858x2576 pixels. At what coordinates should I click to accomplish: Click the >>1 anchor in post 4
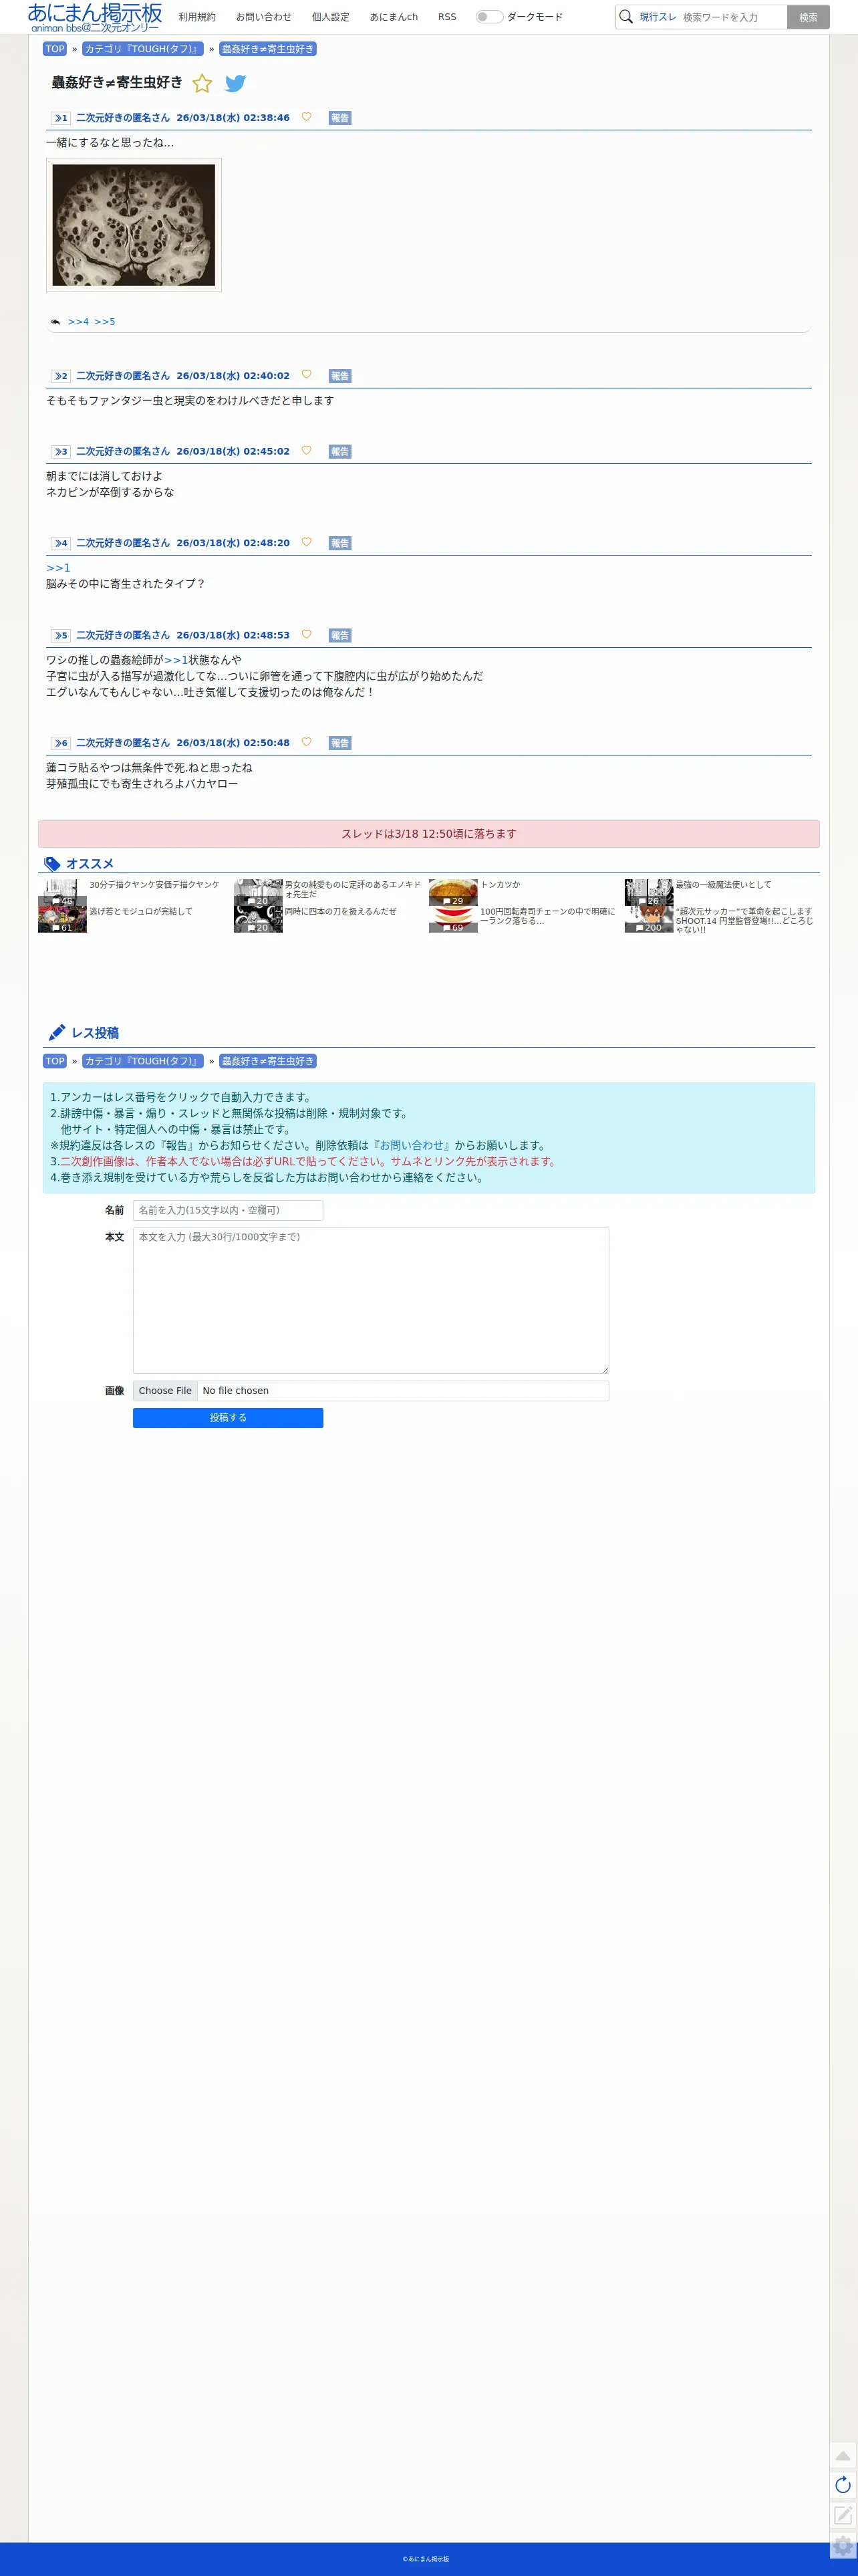pyautogui.click(x=58, y=568)
